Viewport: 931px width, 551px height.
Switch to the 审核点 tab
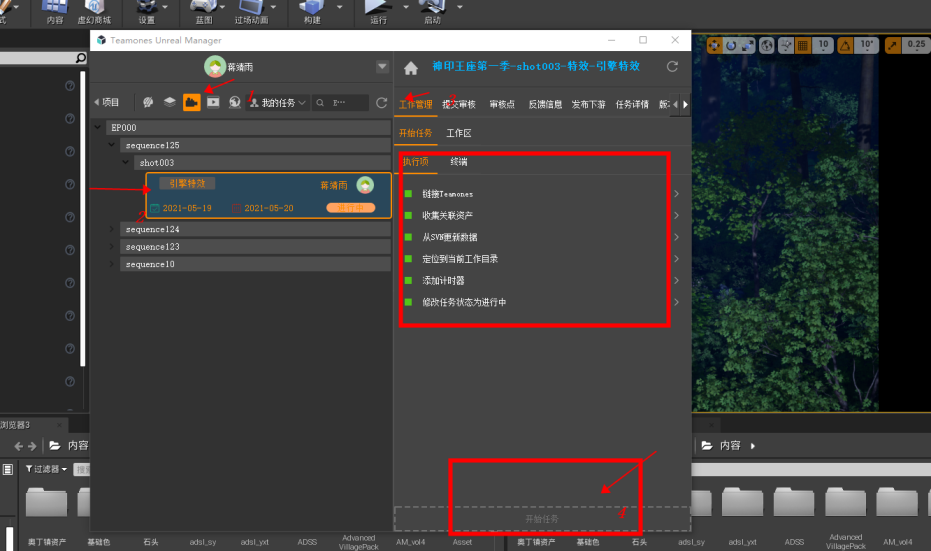pyautogui.click(x=502, y=104)
